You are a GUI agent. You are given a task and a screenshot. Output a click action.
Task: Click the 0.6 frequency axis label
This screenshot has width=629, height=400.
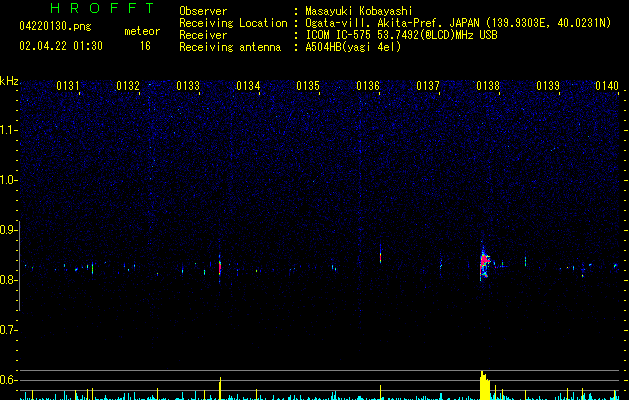pos(9,380)
